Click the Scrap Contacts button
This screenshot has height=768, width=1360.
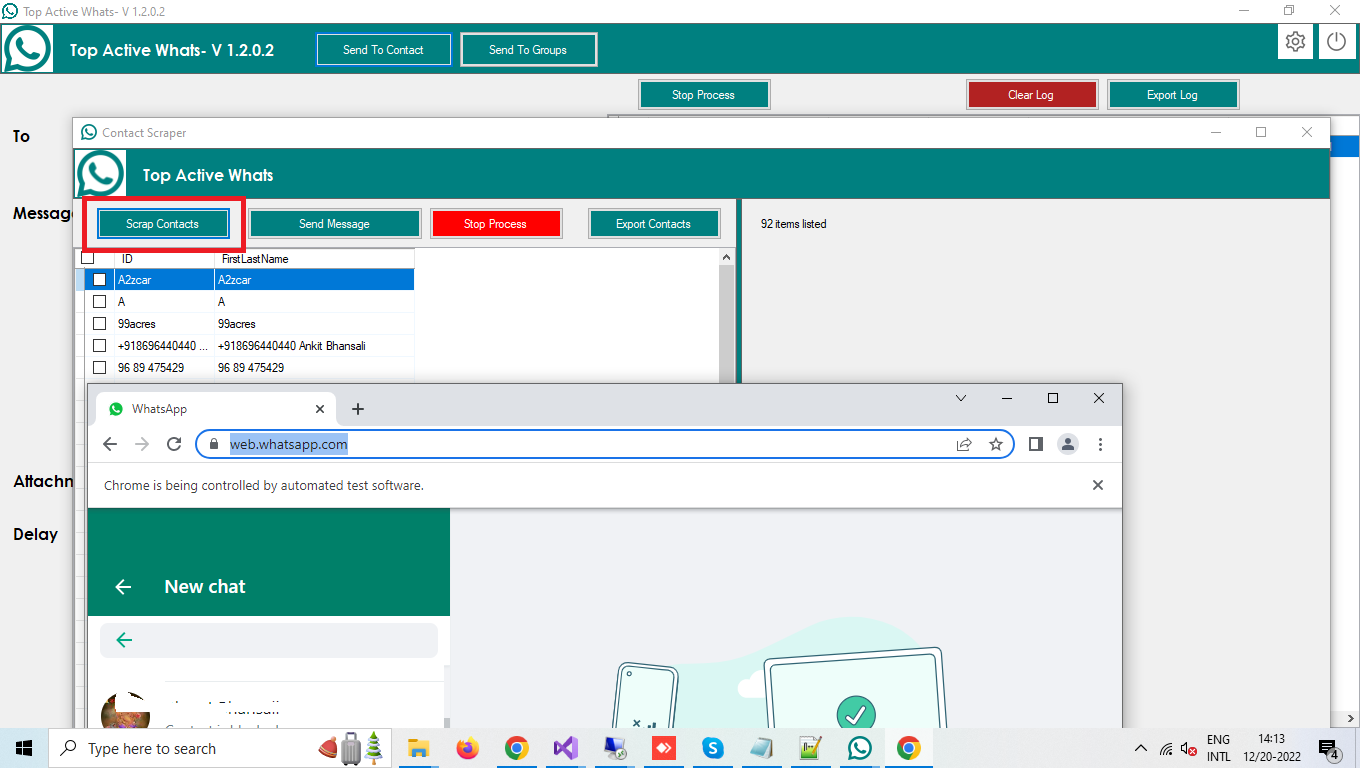(x=162, y=224)
